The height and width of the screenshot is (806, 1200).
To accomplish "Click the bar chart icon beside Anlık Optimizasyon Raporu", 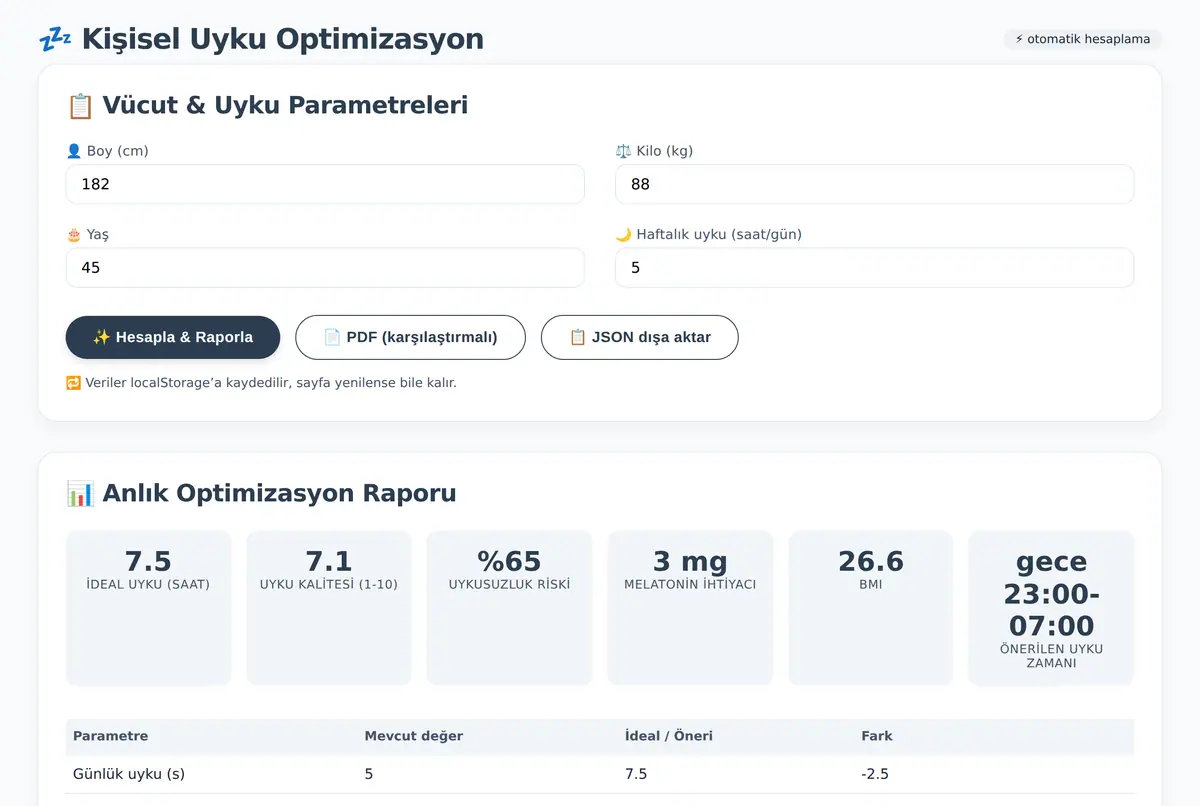I will coord(80,493).
